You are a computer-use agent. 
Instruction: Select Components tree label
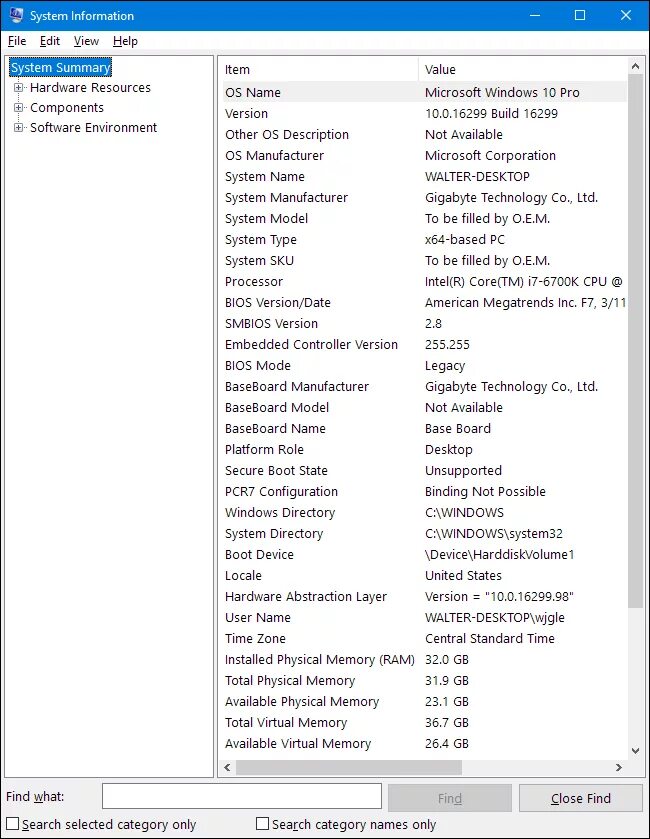pos(67,108)
